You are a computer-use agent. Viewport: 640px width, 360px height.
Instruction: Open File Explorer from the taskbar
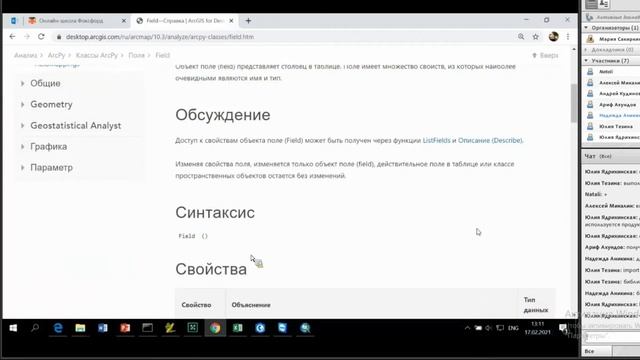pos(80,328)
